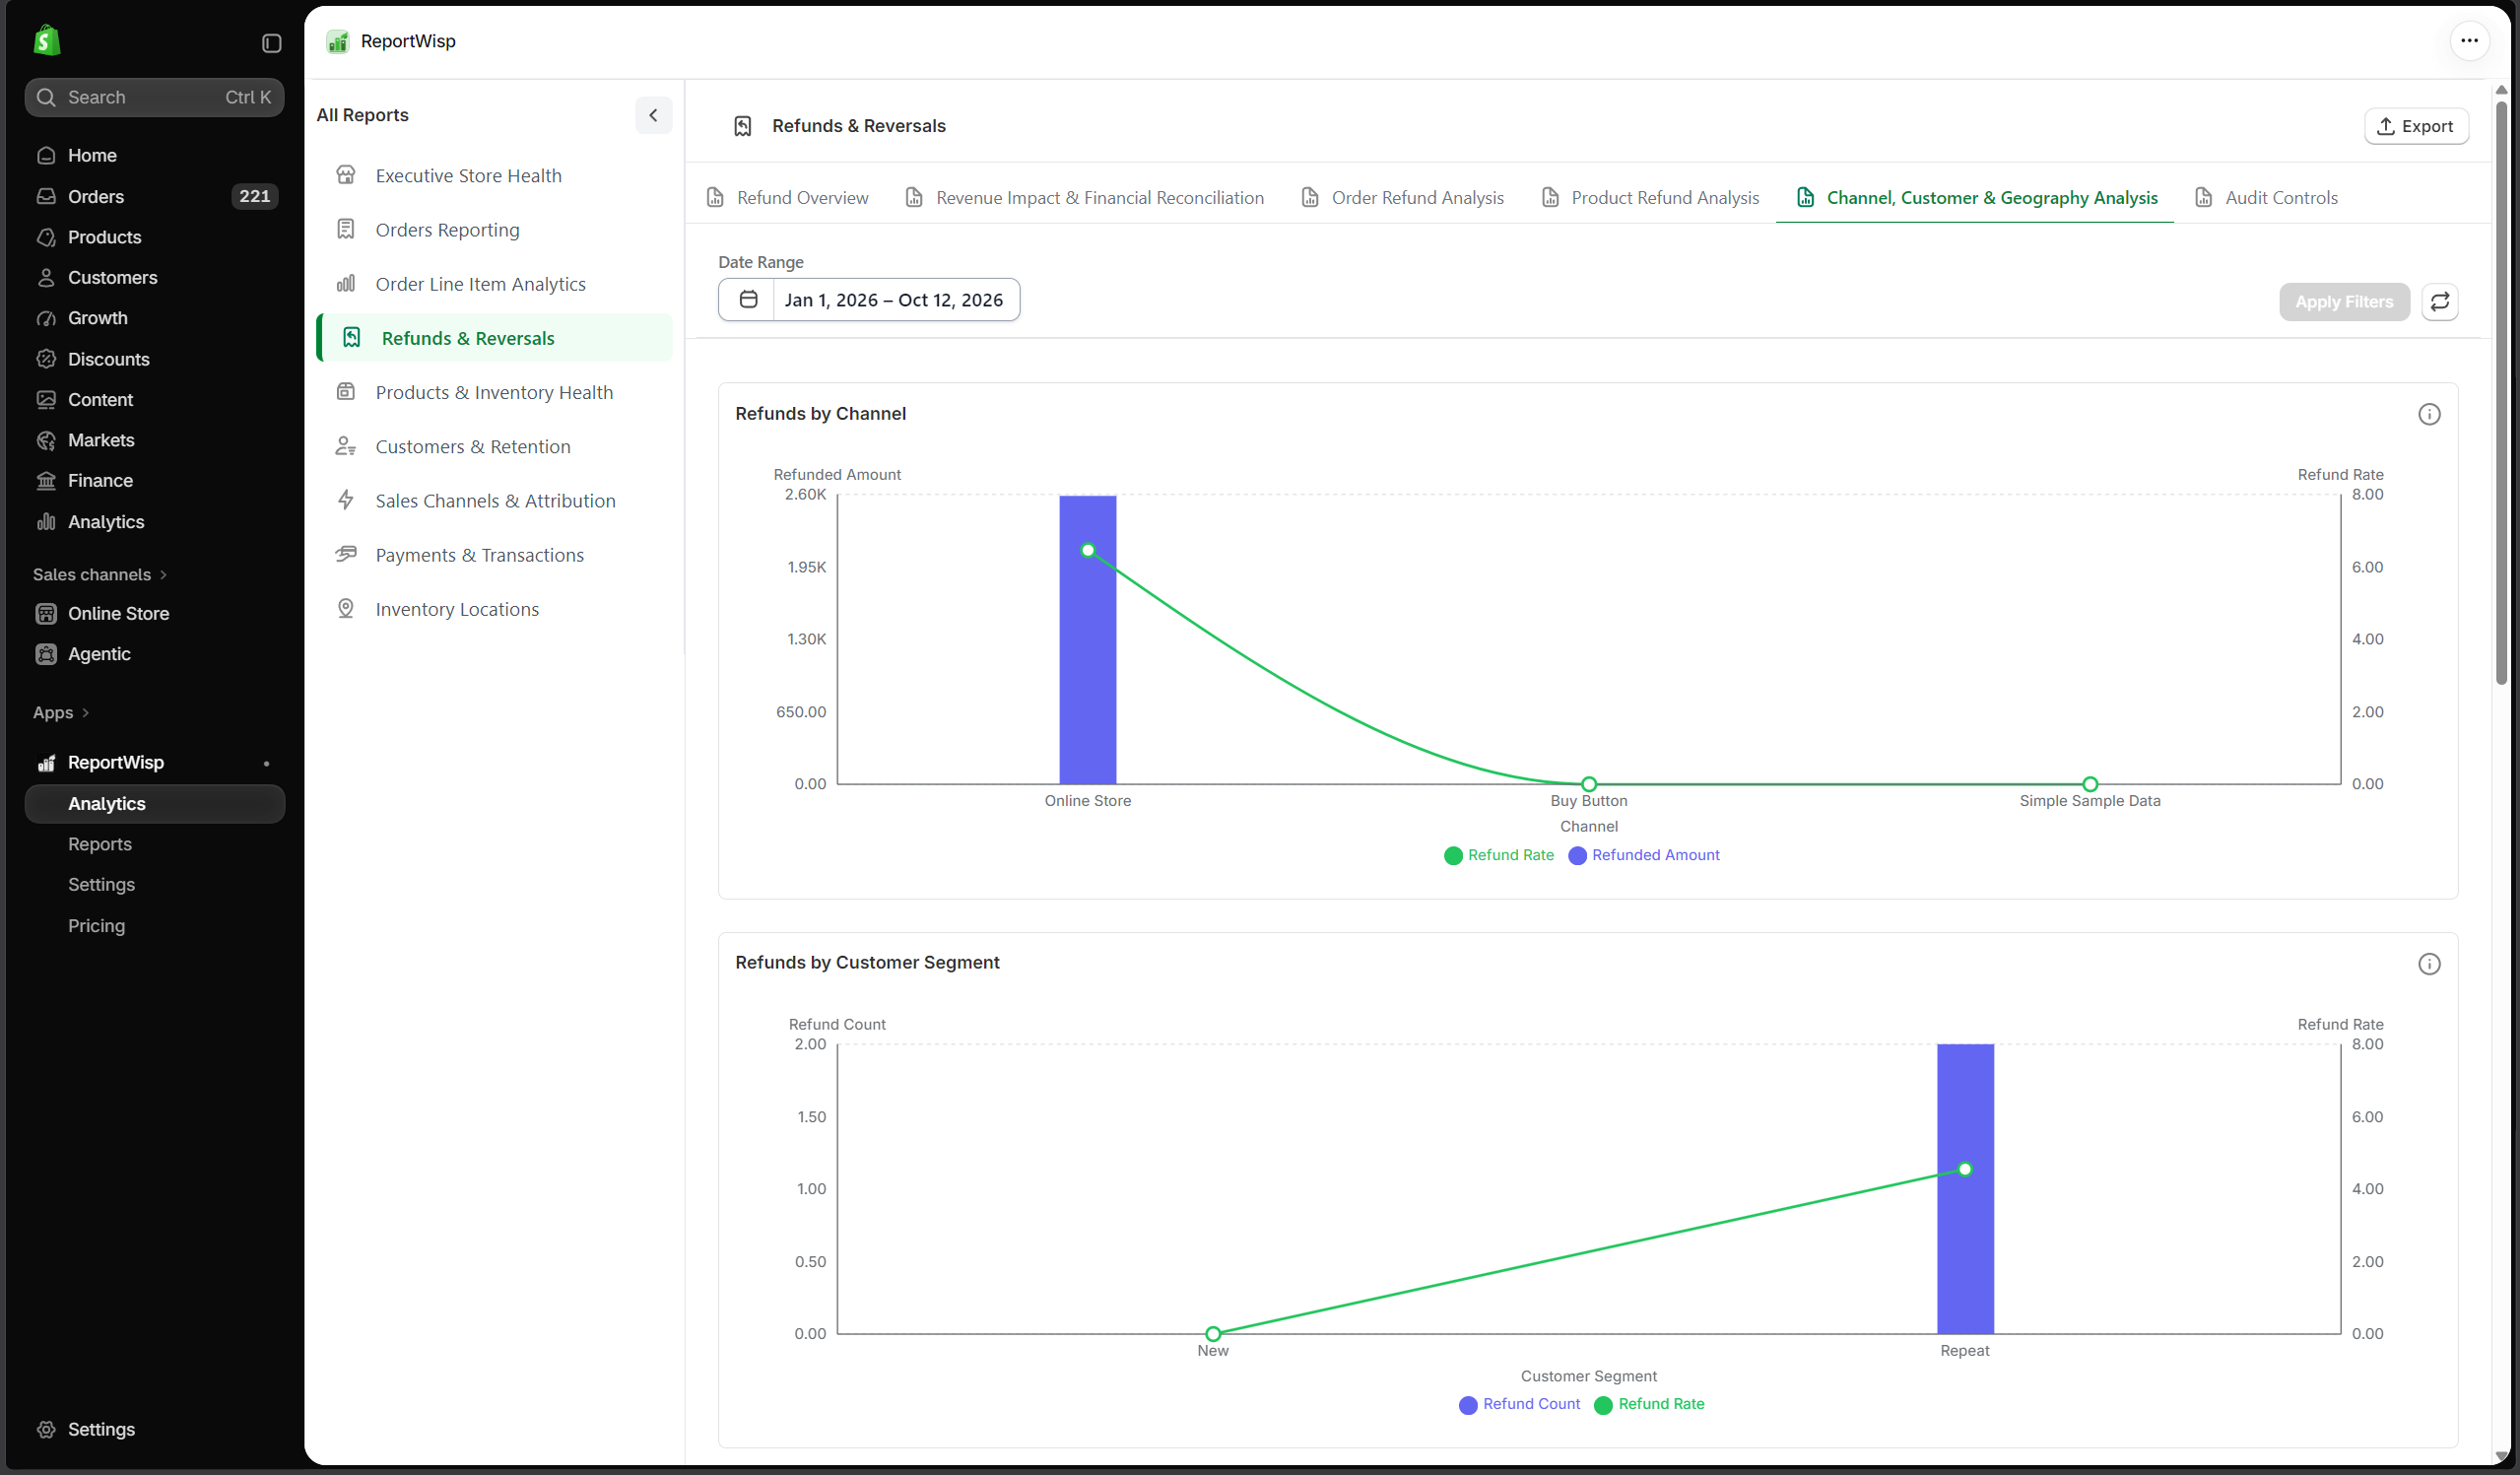This screenshot has width=2520, height=1475.
Task: Open Revenue Impact & Financial Reconciliation tab
Action: (1085, 198)
